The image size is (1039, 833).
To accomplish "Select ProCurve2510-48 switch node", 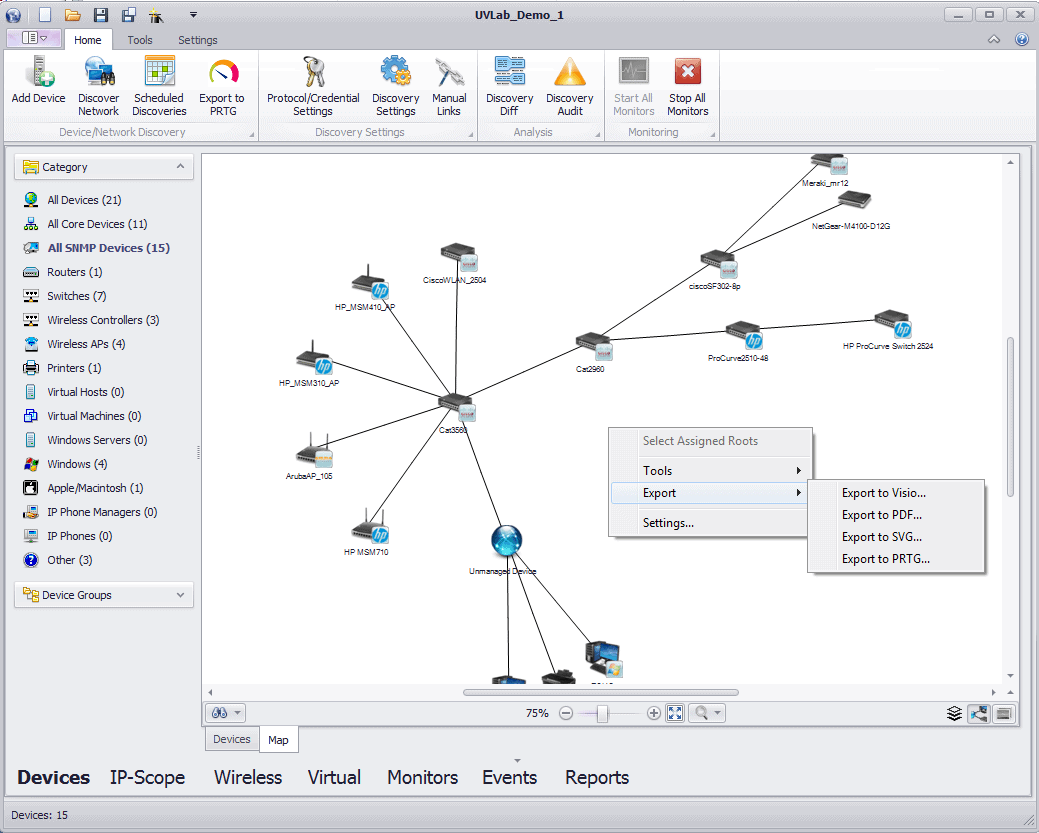I will tap(743, 335).
